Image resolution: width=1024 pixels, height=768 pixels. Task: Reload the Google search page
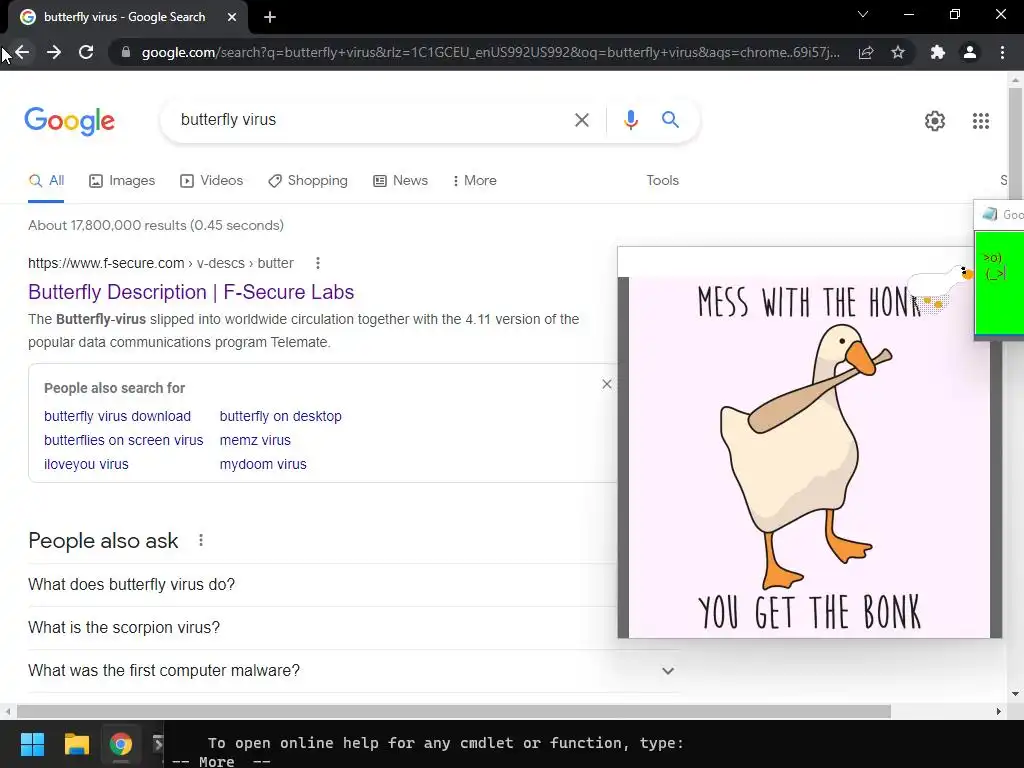pyautogui.click(x=86, y=52)
